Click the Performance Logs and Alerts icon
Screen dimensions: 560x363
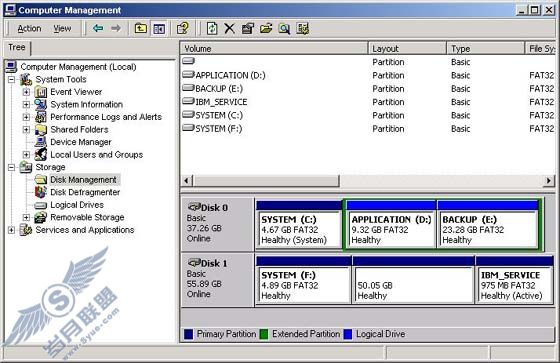[x=41, y=117]
